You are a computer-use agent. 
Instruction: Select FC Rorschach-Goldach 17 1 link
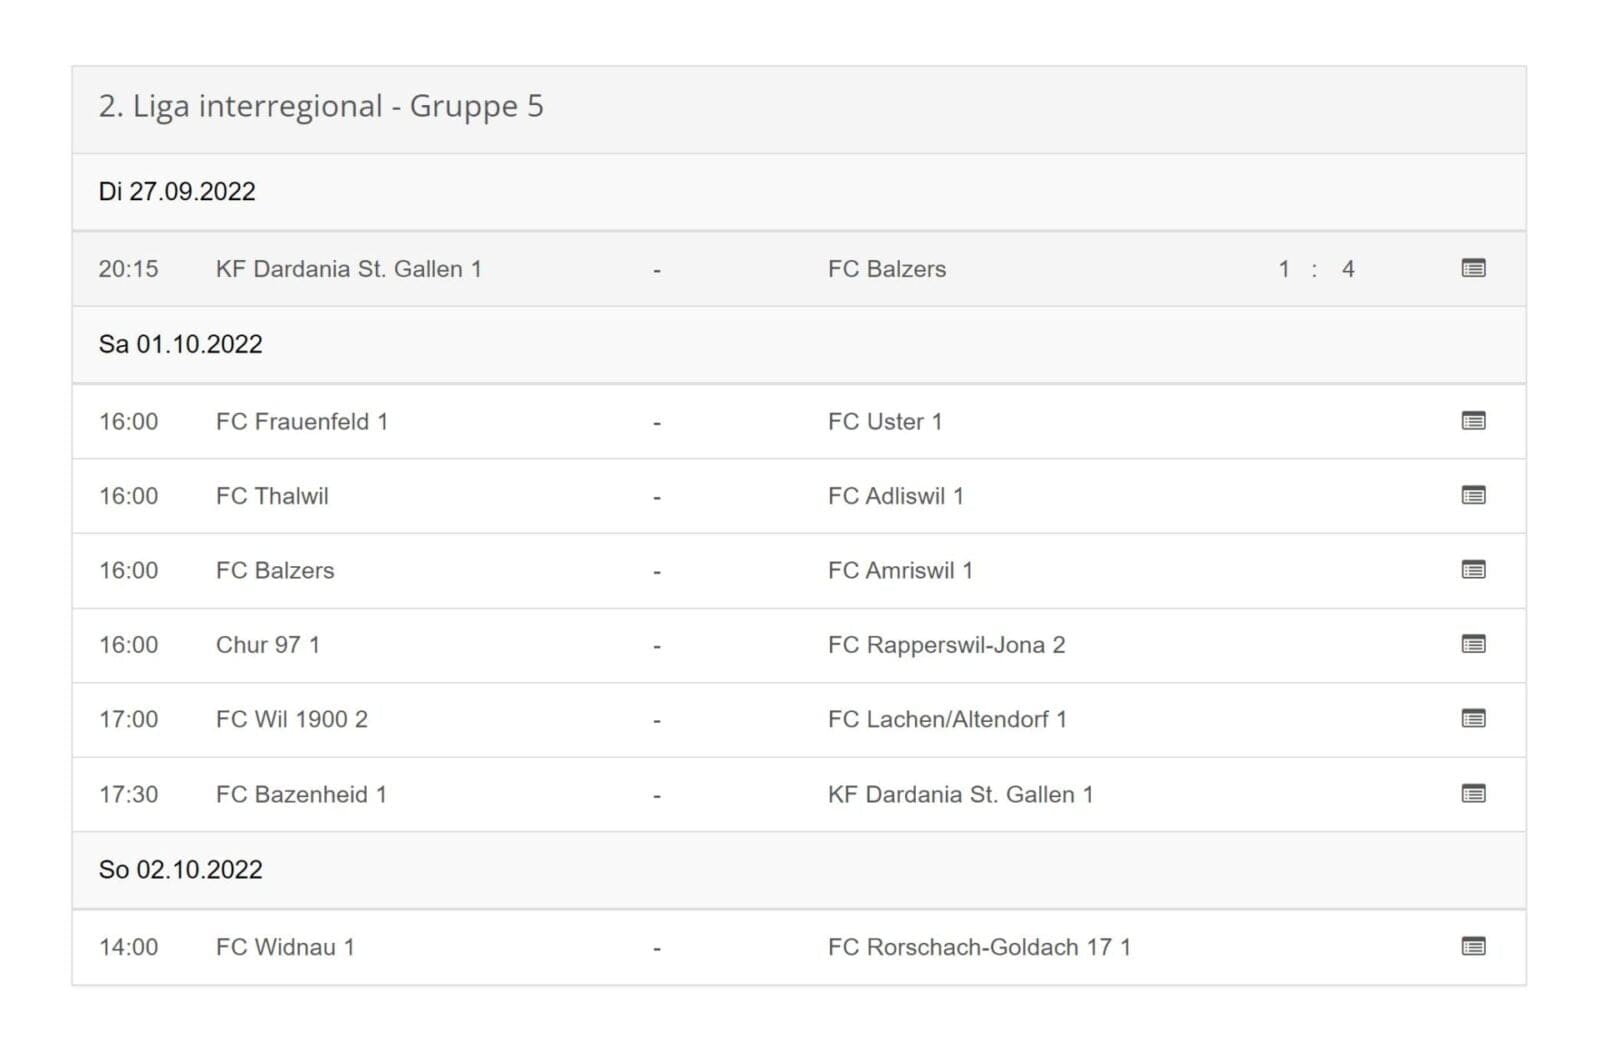[x=980, y=947]
